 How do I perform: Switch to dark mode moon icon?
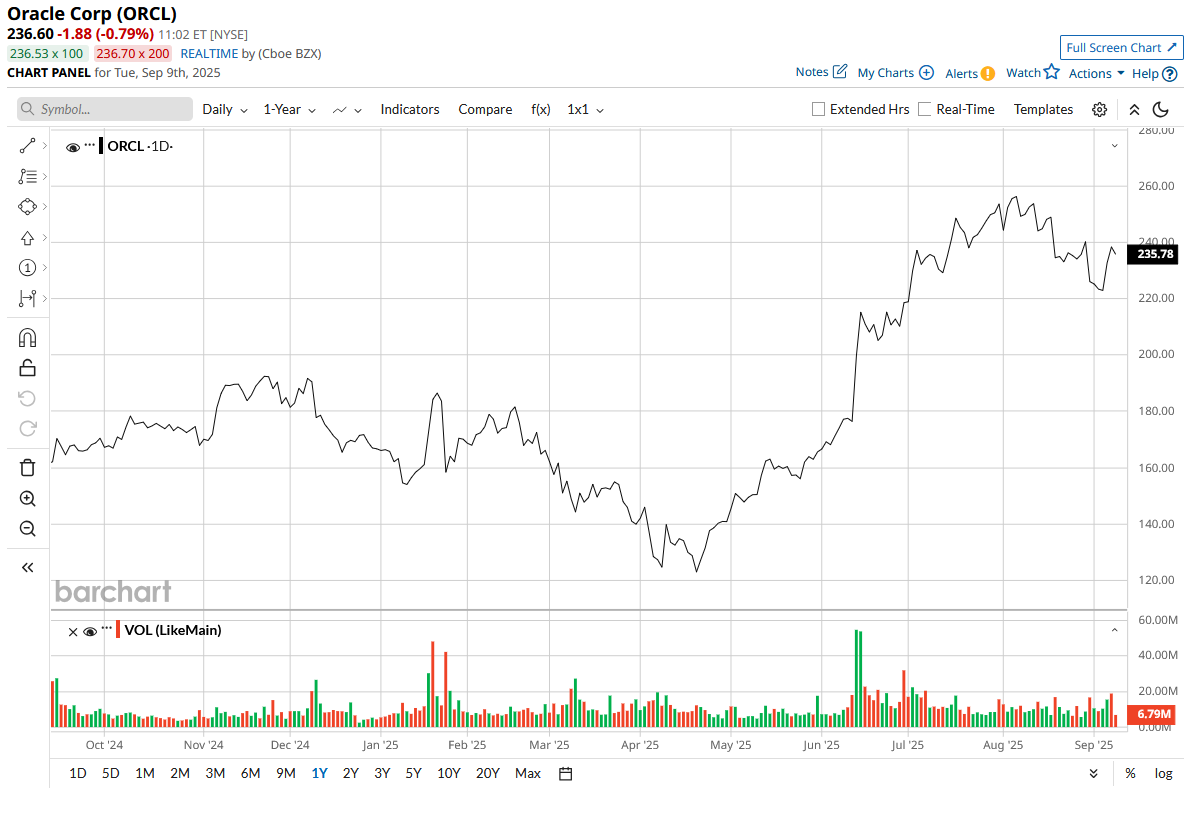click(1161, 109)
